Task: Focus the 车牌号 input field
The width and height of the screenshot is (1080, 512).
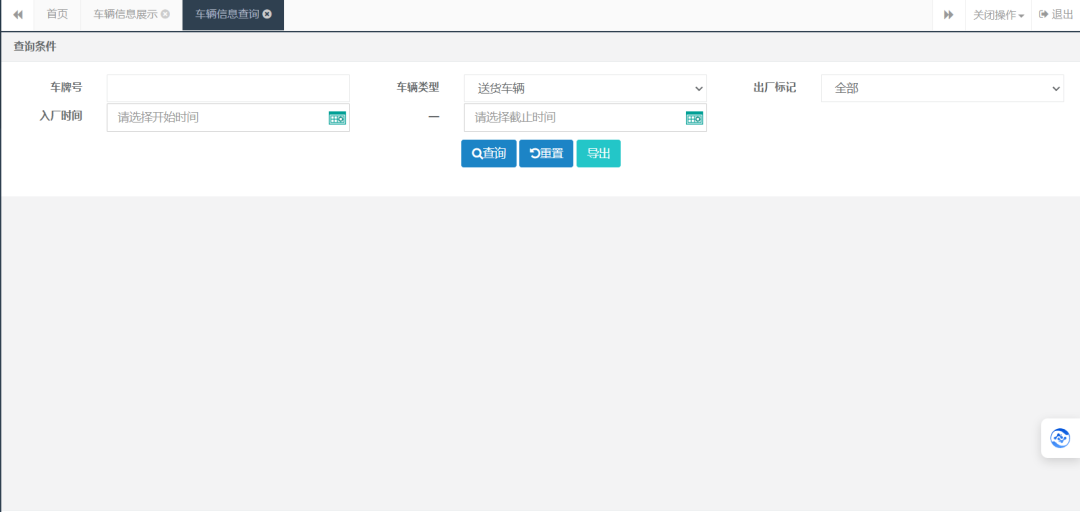Action: pyautogui.click(x=228, y=88)
